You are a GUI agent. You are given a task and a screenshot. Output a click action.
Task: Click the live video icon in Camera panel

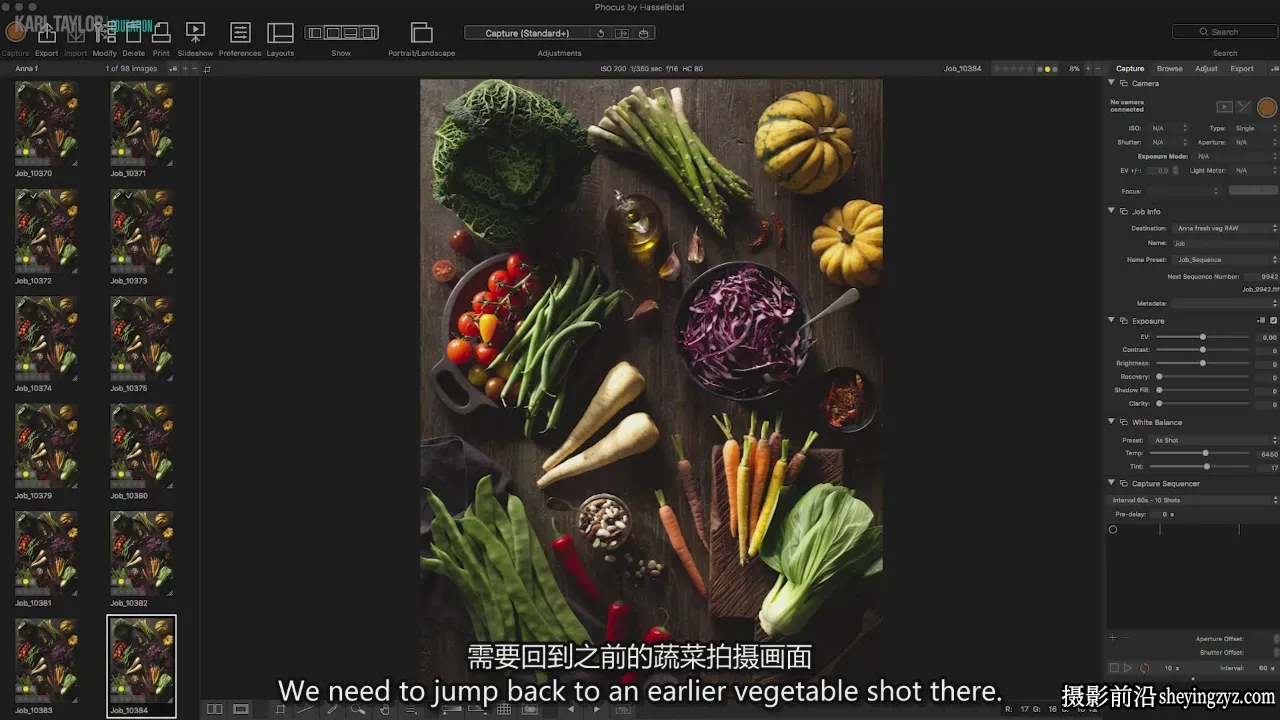point(1224,107)
